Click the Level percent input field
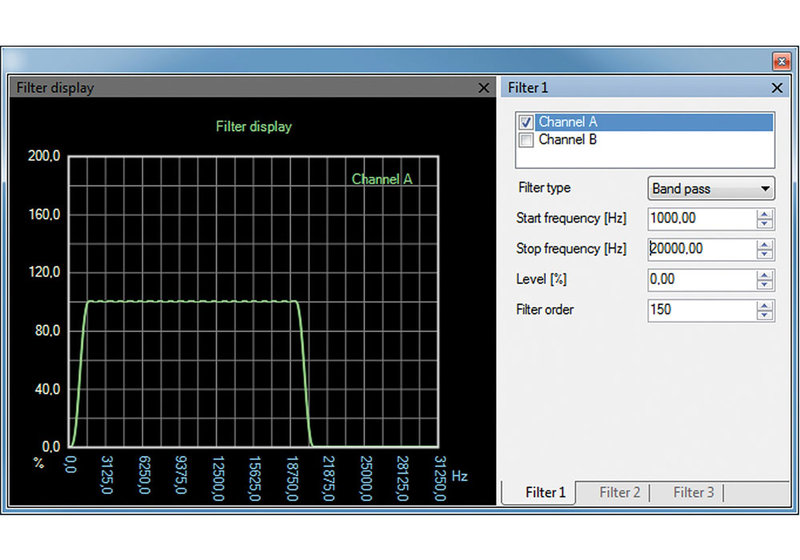The image size is (800, 560). [702, 280]
